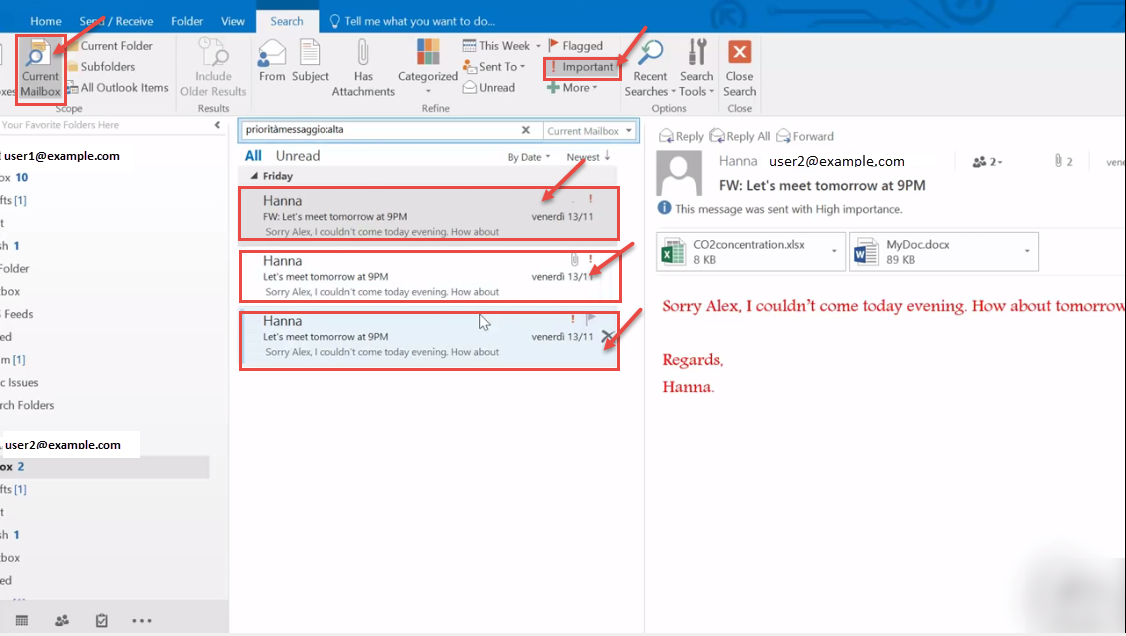The width and height of the screenshot is (1126, 636).
Task: Open Search Tools in the Options group
Action: 696,65
